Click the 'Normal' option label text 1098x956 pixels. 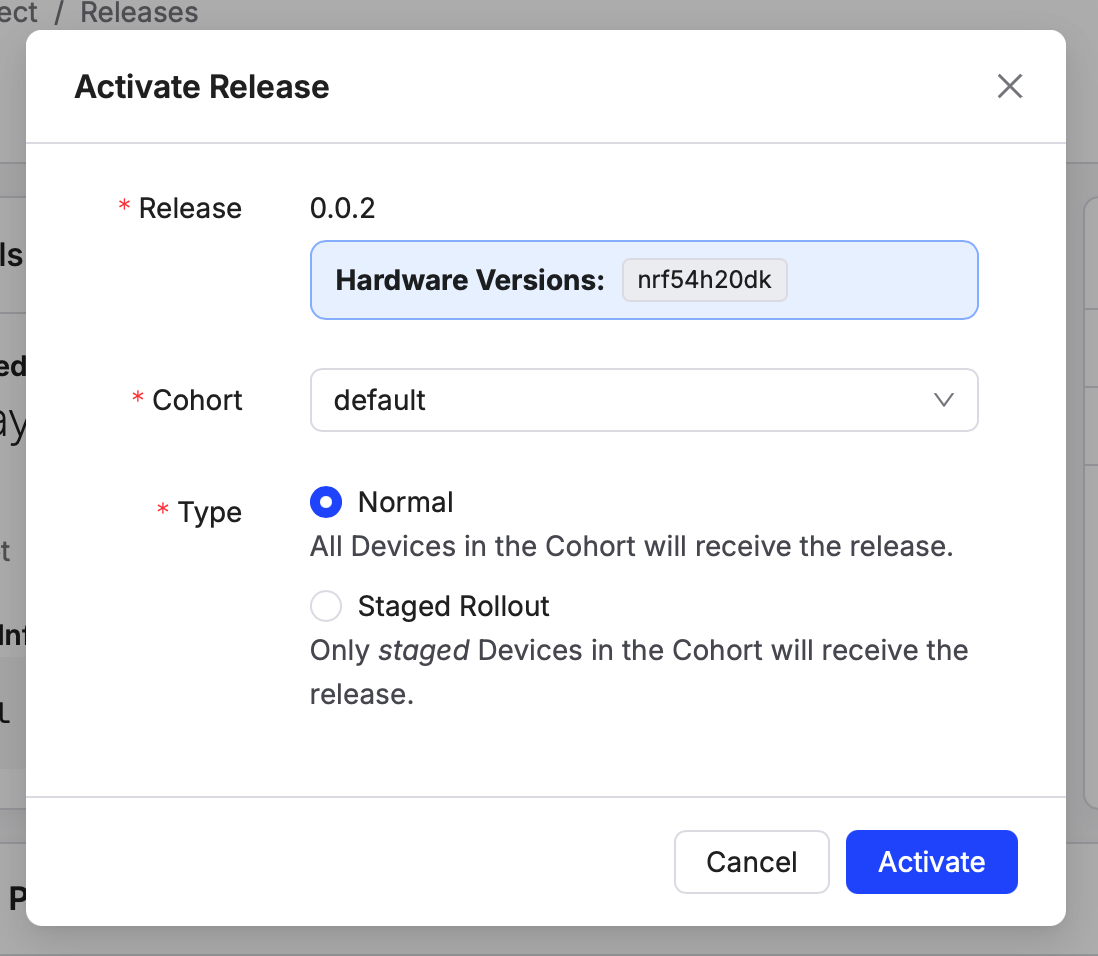(x=405, y=502)
